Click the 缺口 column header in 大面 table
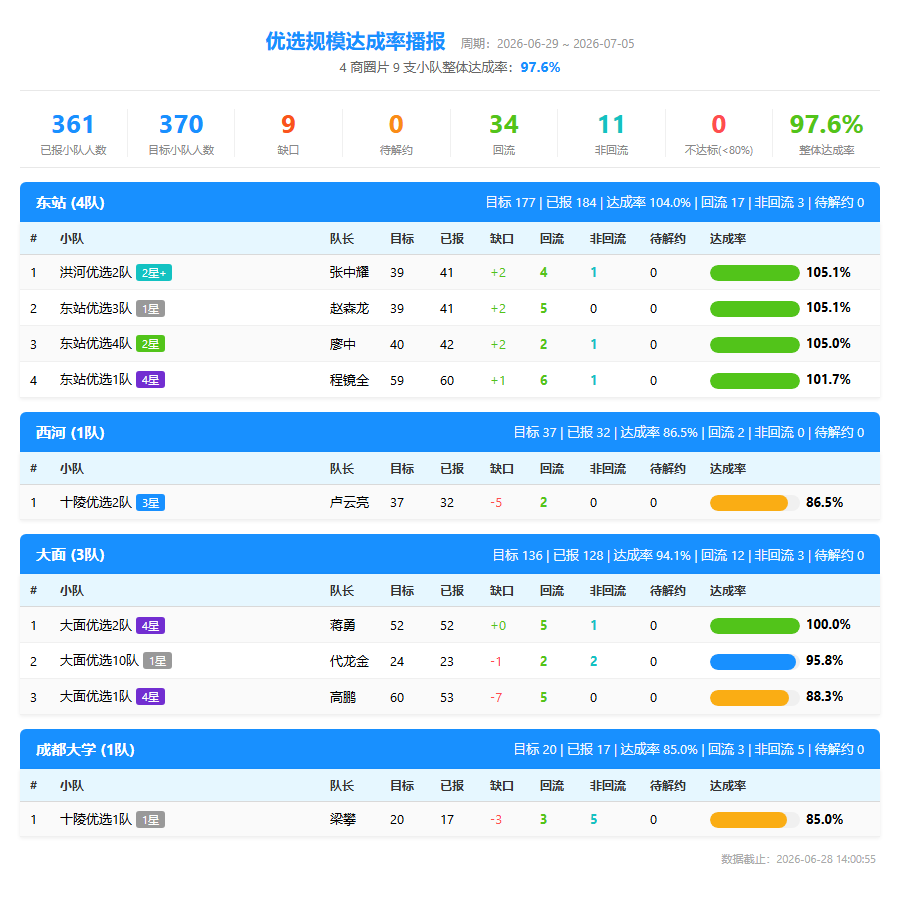900x898 pixels. click(502, 591)
